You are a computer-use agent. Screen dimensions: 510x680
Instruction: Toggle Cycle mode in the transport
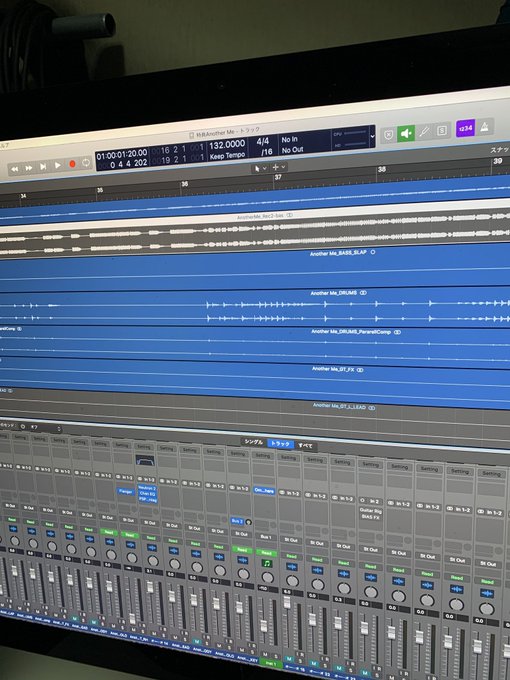point(86,163)
